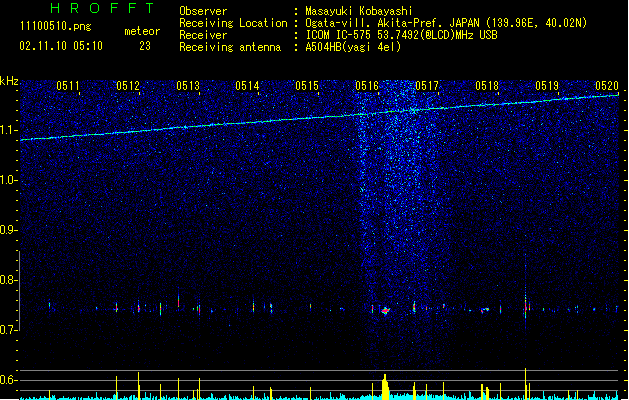Click the Receiving Location label
This screenshot has width=629, height=400.
233,23
